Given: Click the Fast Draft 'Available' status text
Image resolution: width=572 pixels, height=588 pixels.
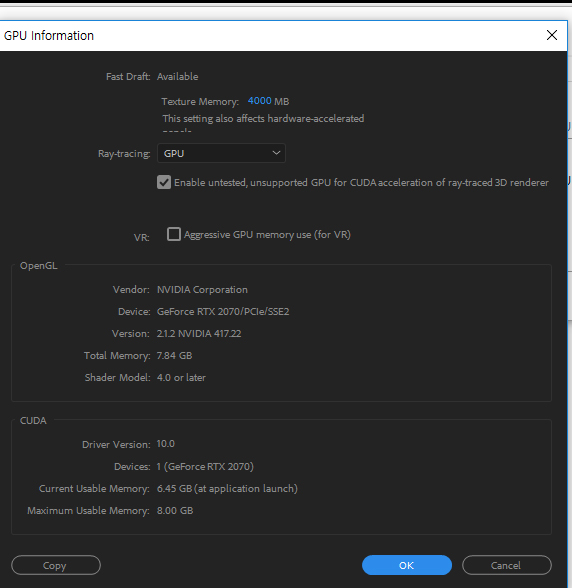Looking at the screenshot, I should 178,76.
